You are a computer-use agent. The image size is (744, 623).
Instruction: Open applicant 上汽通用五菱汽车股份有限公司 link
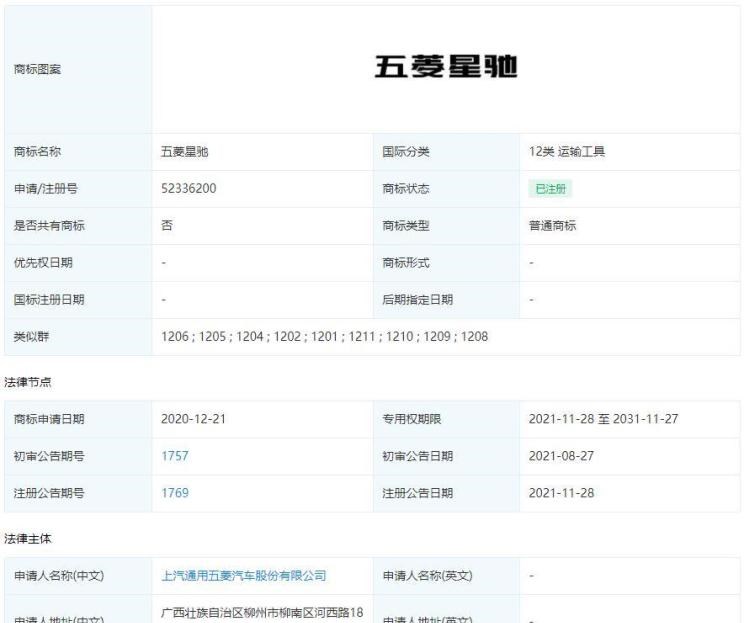[244, 576]
